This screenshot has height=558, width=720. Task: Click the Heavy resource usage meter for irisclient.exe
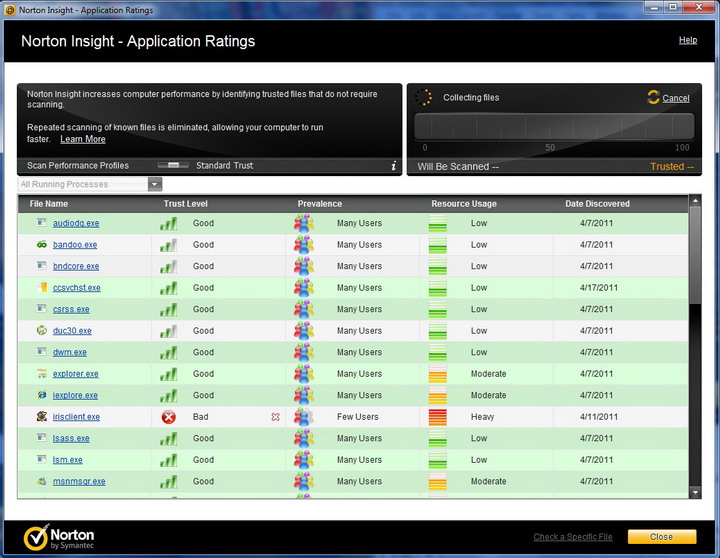coord(438,417)
